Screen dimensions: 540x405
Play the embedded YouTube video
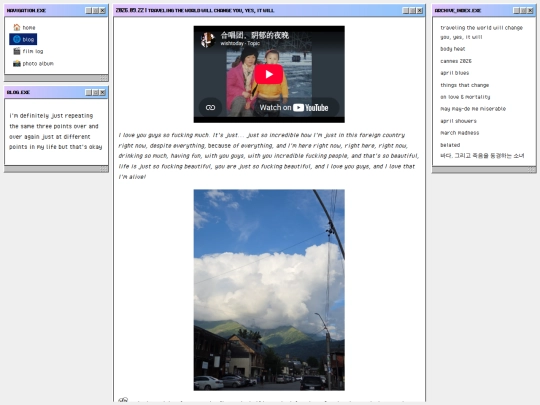click(269, 74)
